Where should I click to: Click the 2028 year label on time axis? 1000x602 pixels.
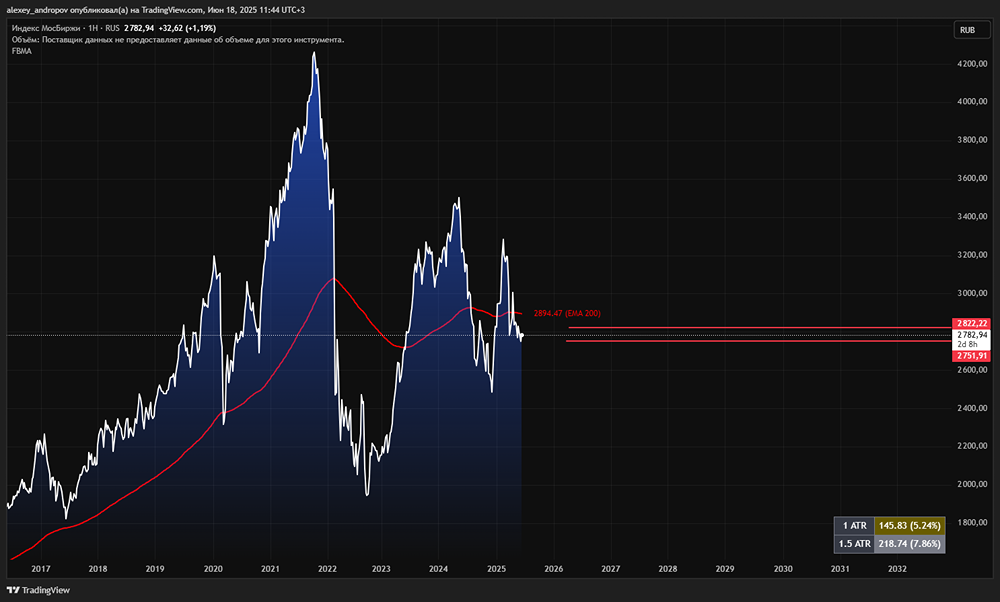668,569
